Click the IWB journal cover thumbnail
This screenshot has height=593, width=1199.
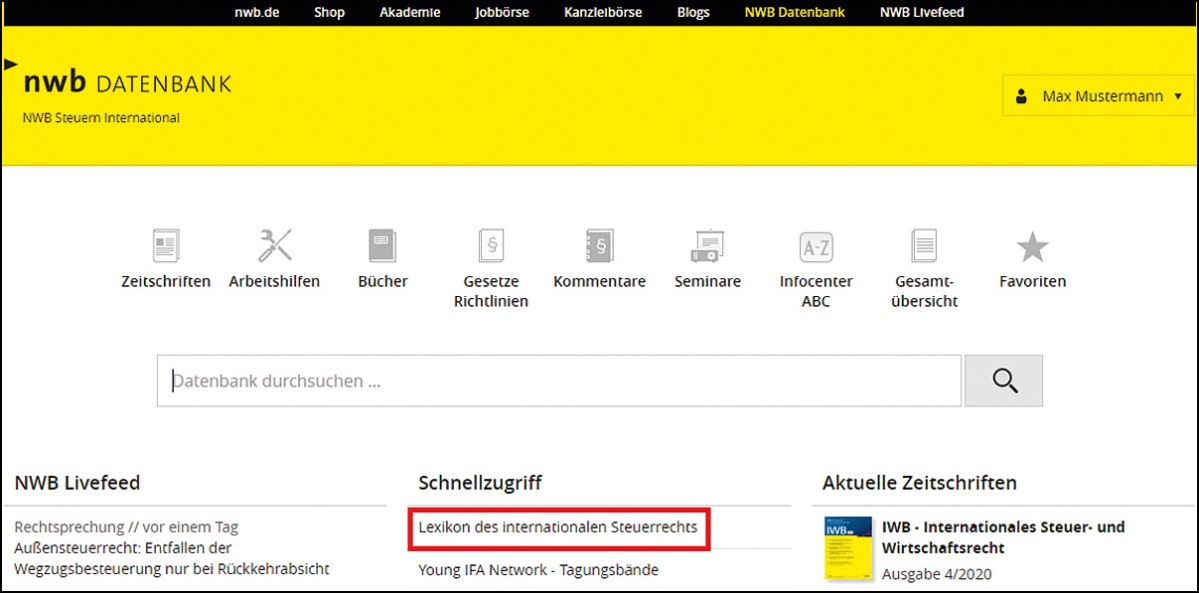846,549
